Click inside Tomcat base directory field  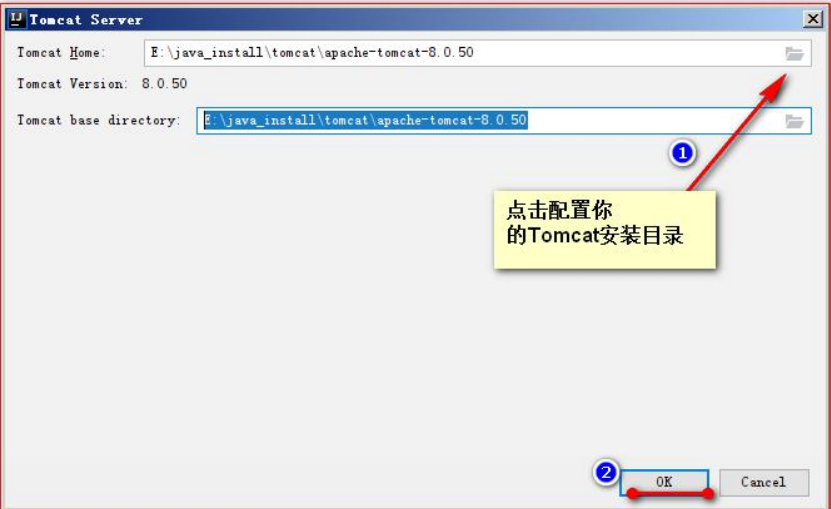pyautogui.click(x=503, y=121)
